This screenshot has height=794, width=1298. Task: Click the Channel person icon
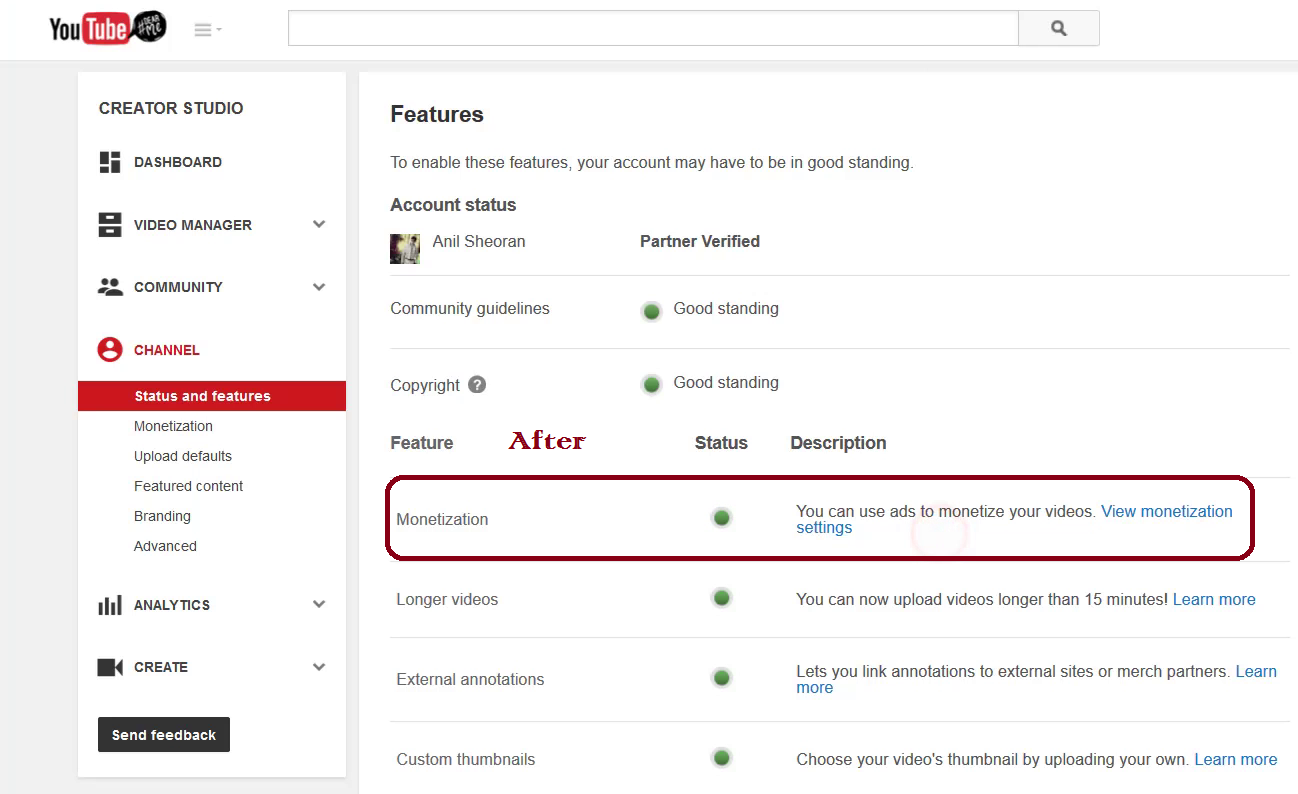[110, 350]
